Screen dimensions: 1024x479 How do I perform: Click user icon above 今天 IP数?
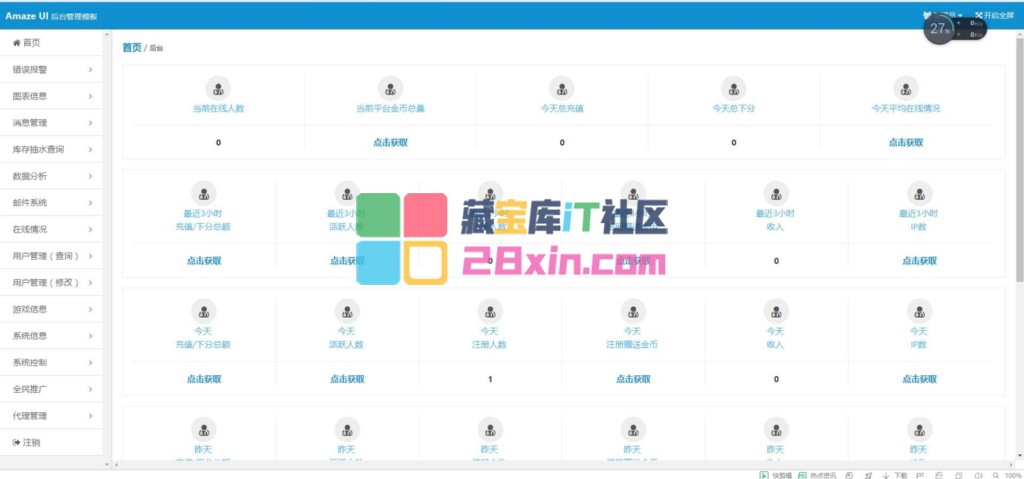(x=920, y=312)
